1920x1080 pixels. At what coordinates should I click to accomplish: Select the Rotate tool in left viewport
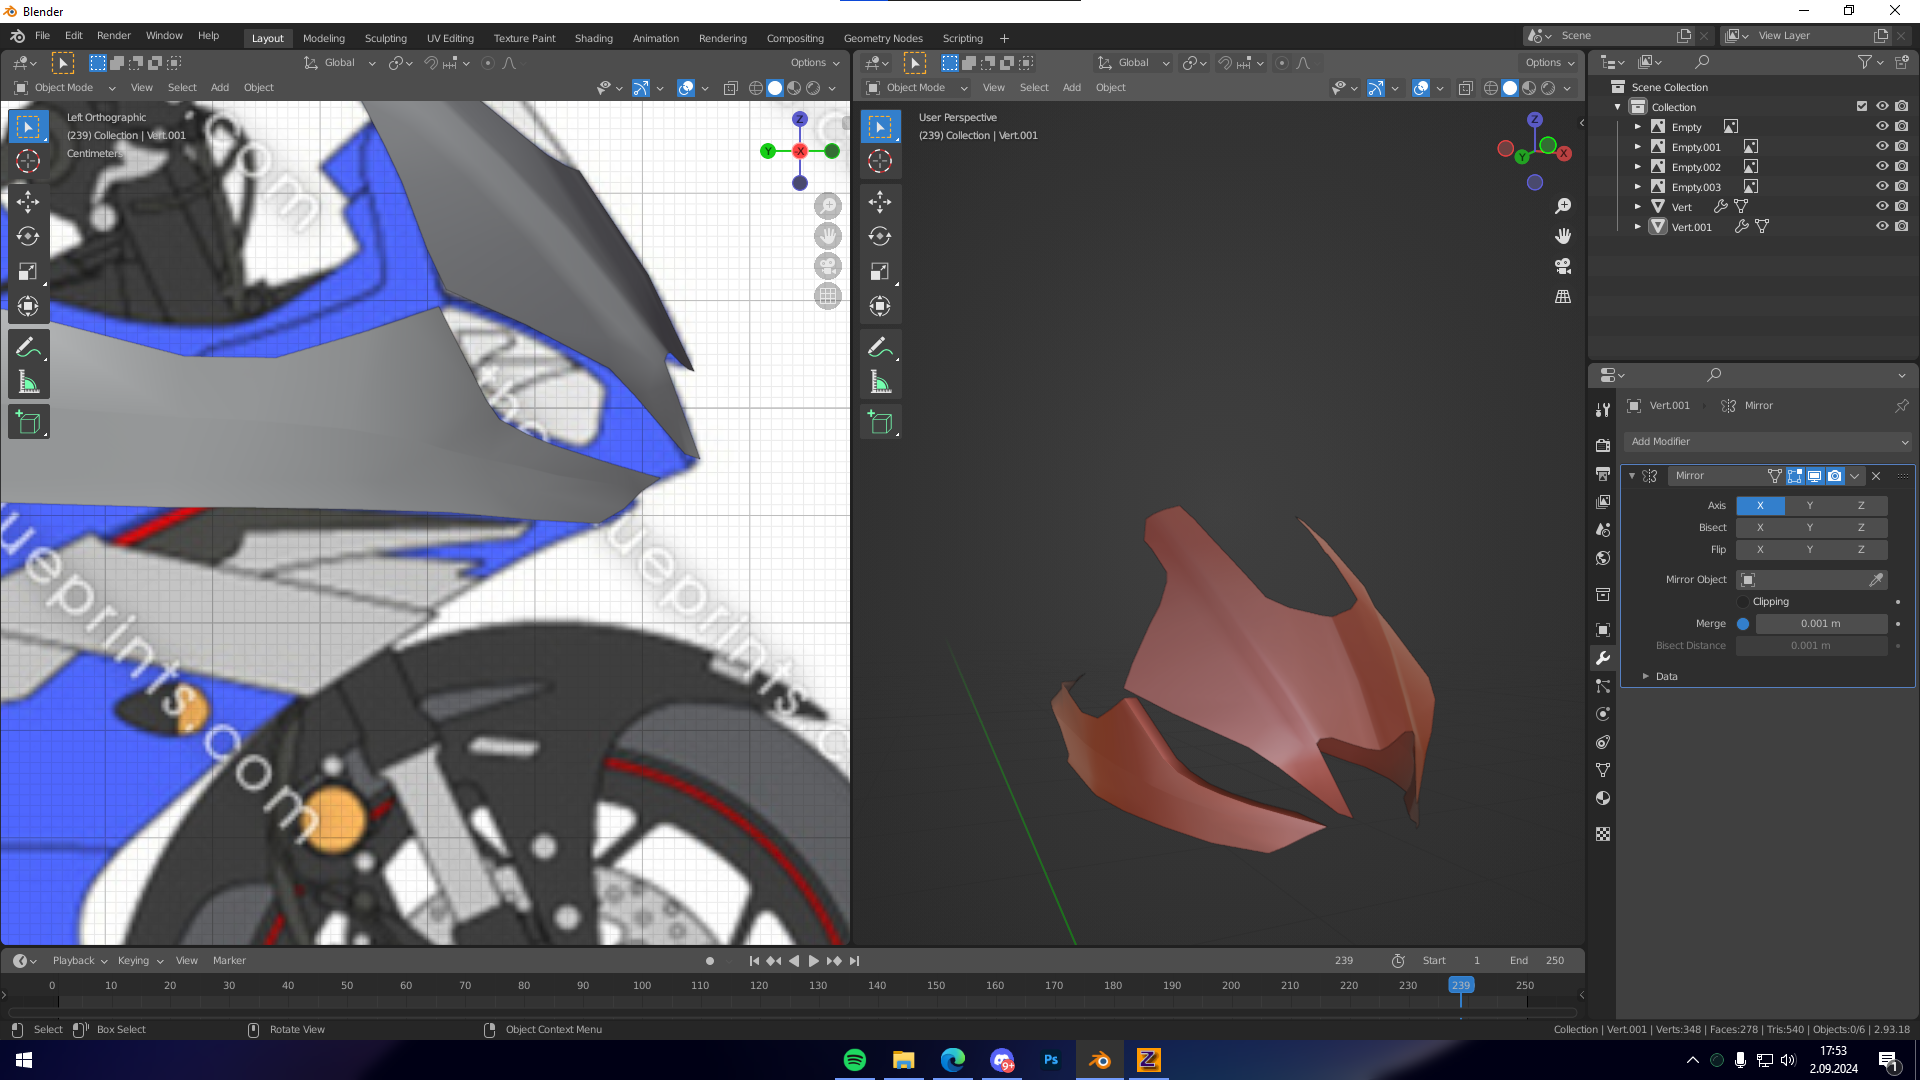point(28,237)
